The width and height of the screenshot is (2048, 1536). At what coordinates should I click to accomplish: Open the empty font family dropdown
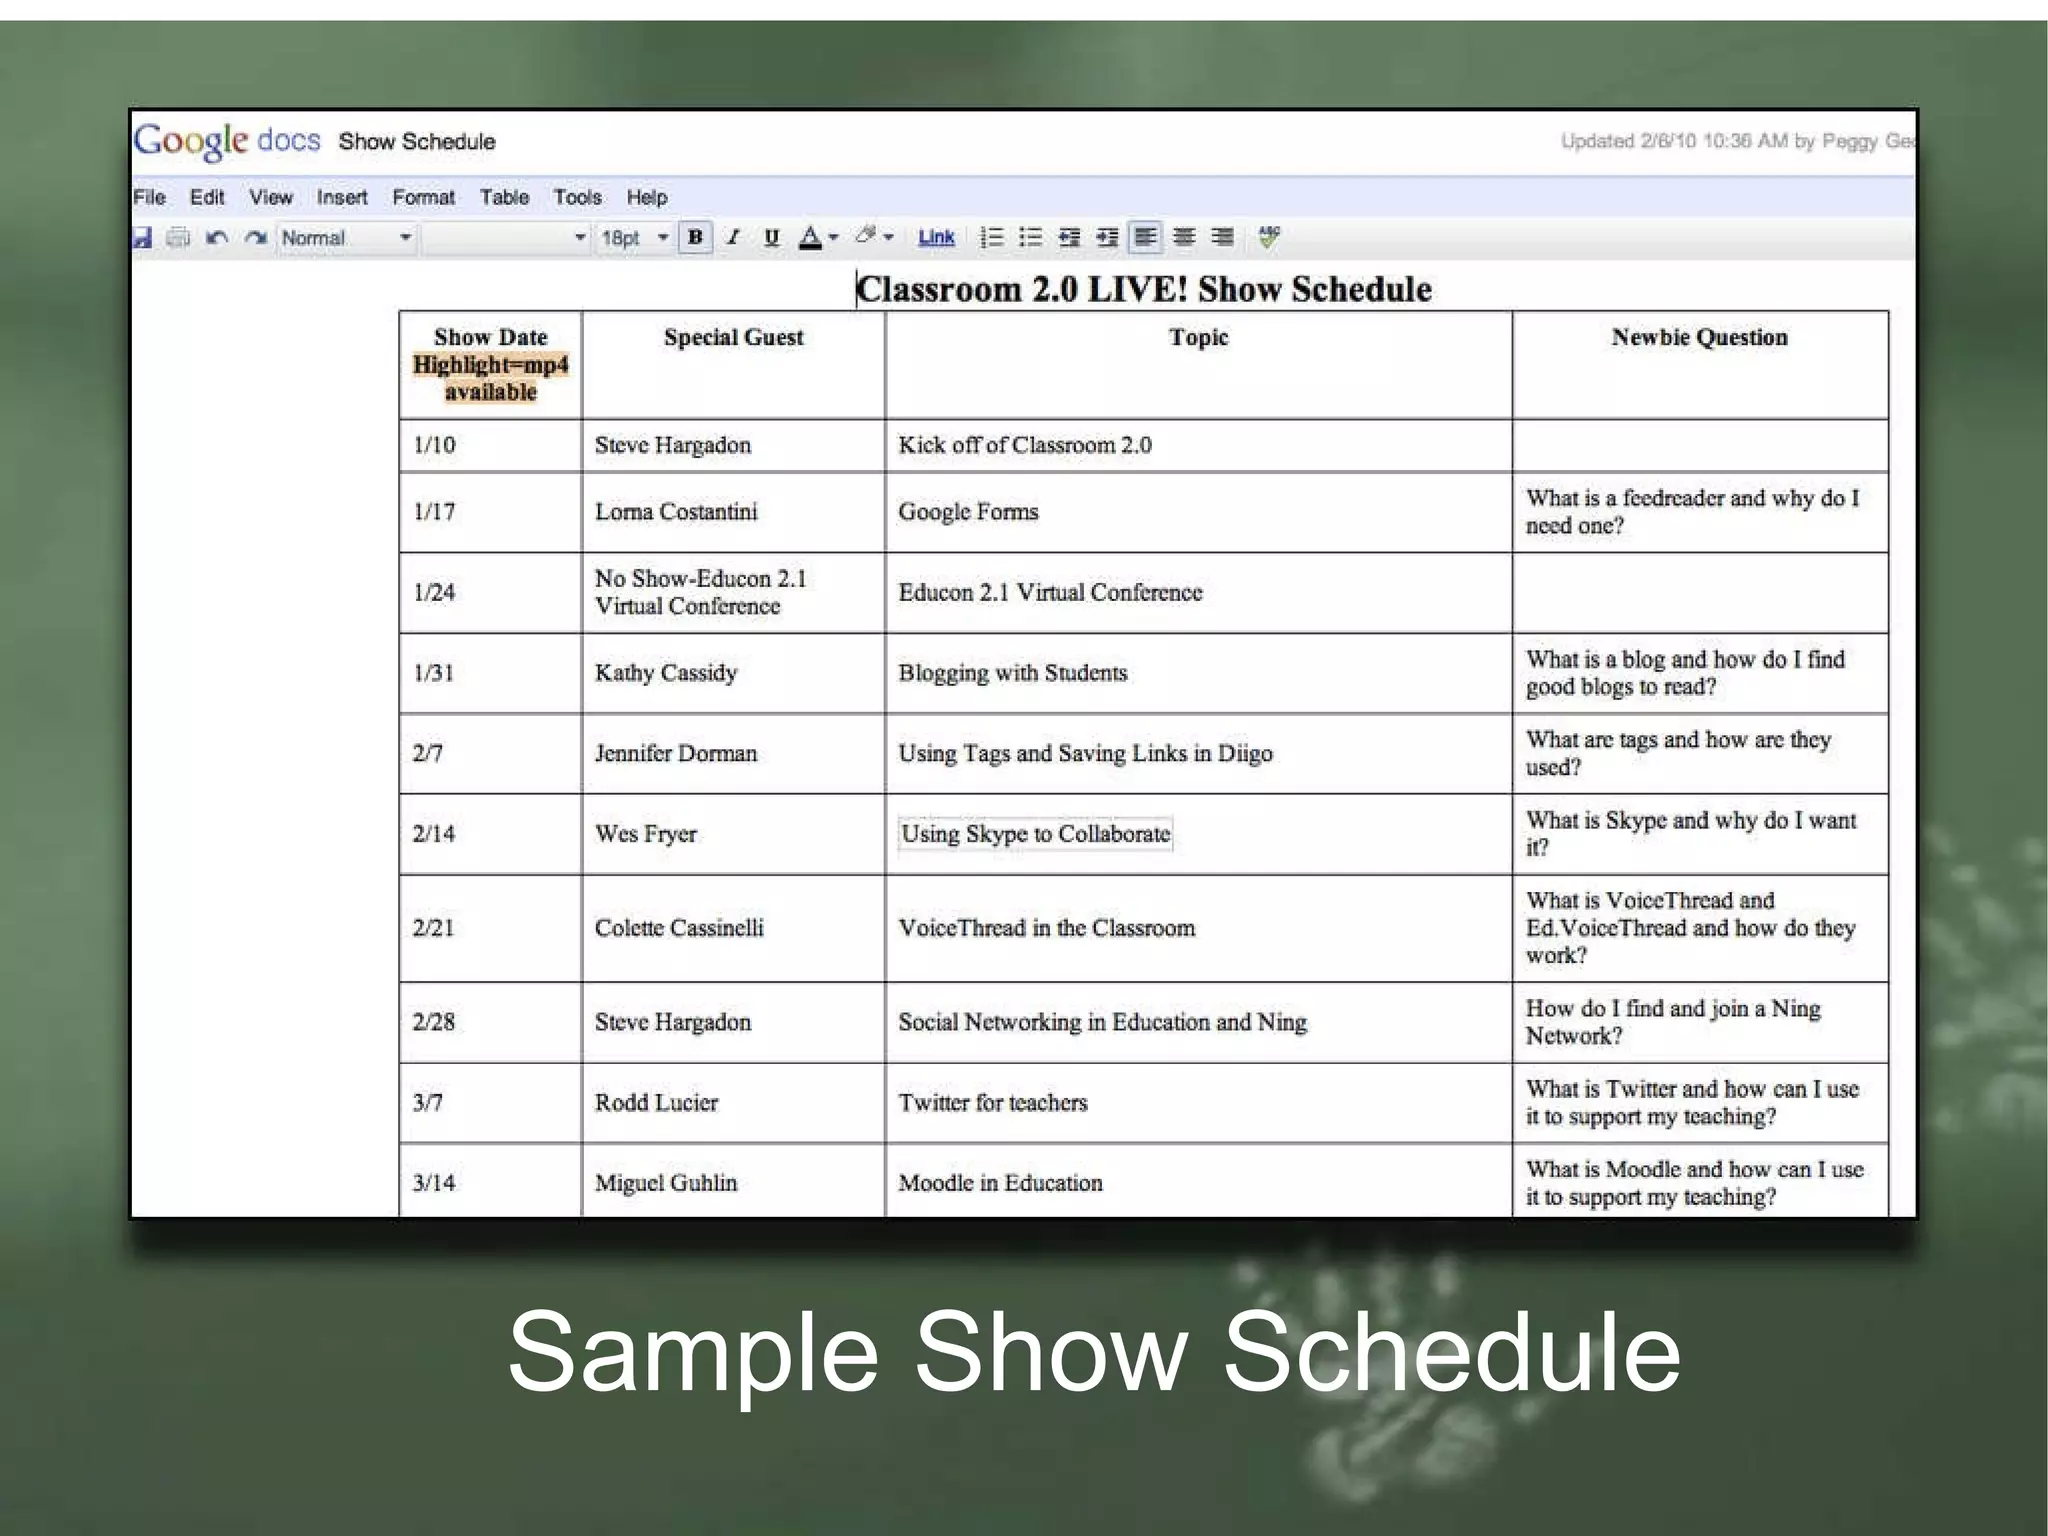coord(506,238)
